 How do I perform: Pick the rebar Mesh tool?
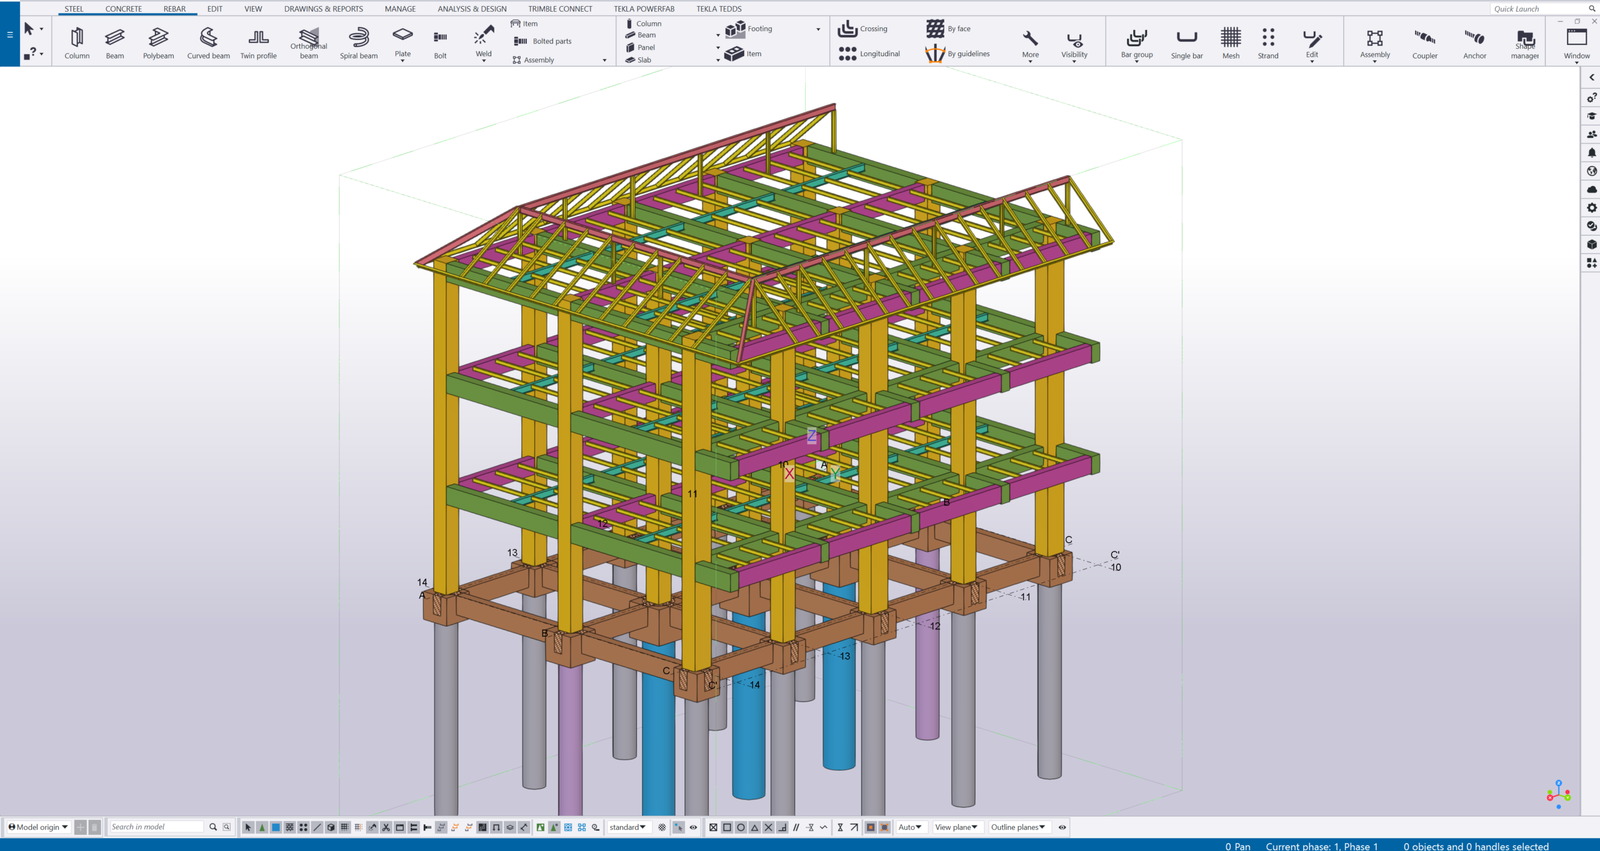pos(1230,42)
